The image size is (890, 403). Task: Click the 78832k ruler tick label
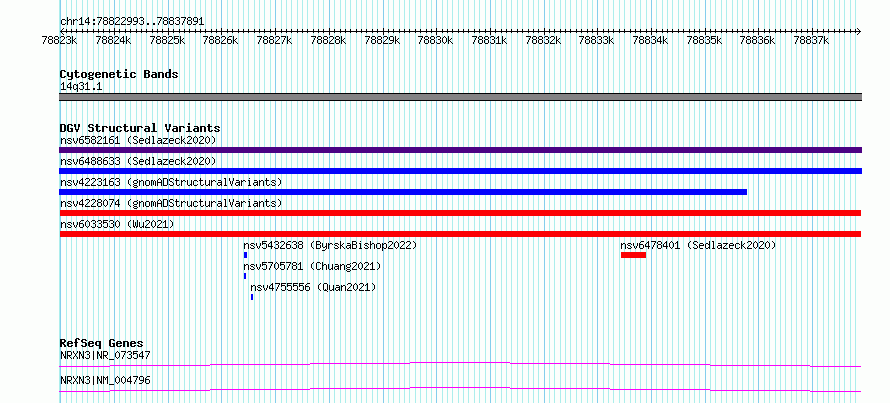(x=544, y=40)
